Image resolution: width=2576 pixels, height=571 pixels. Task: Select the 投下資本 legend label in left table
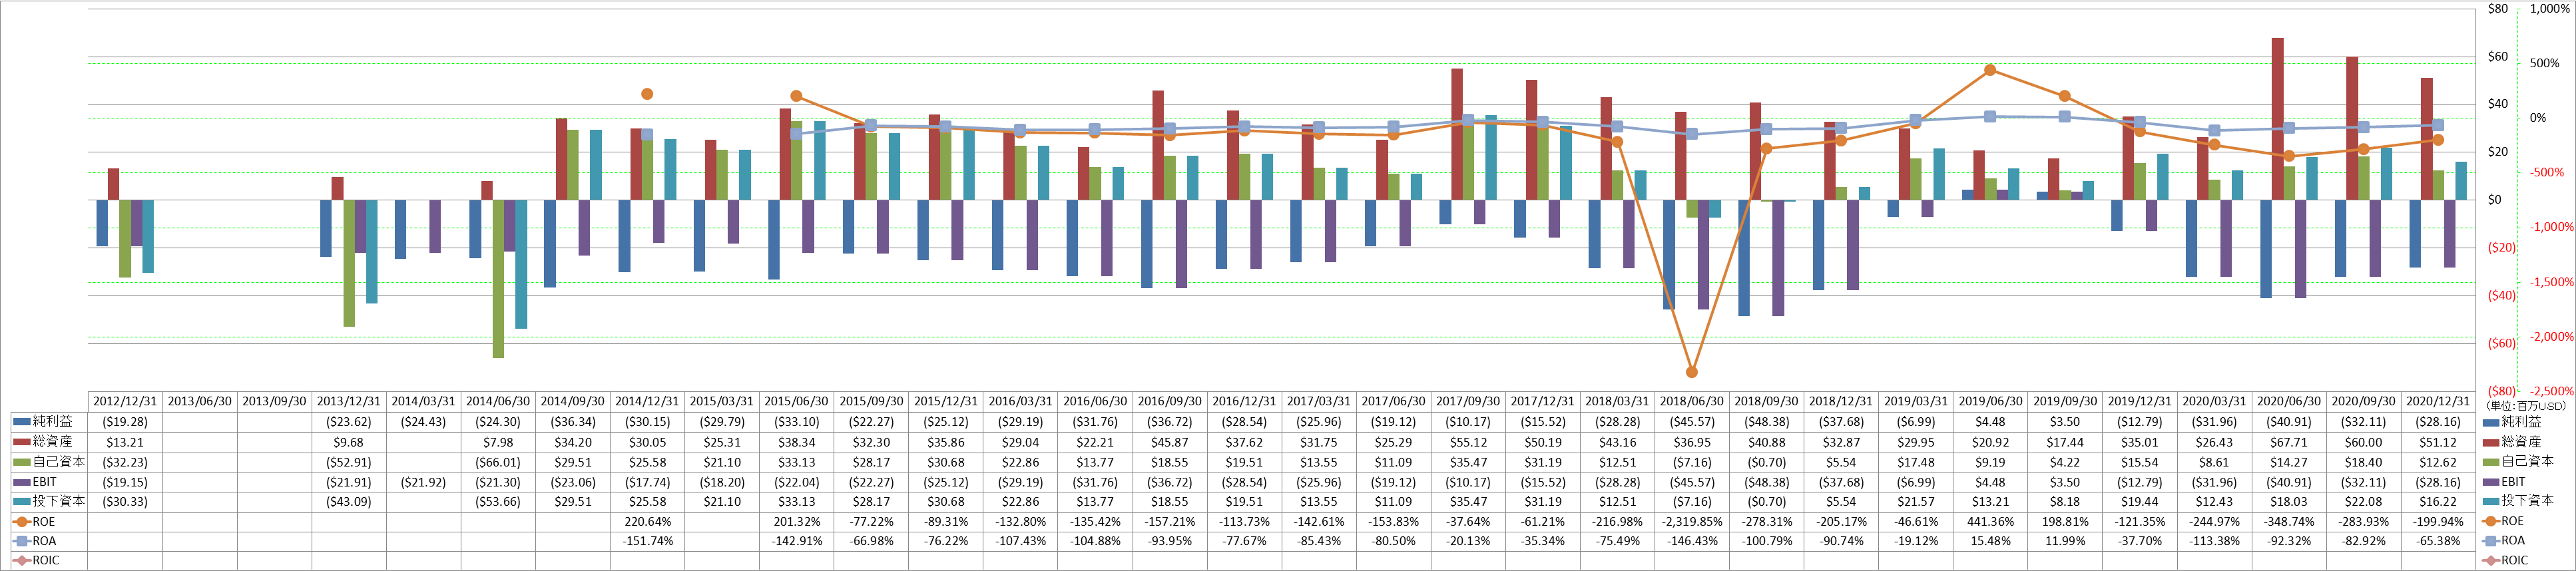pyautogui.click(x=58, y=501)
